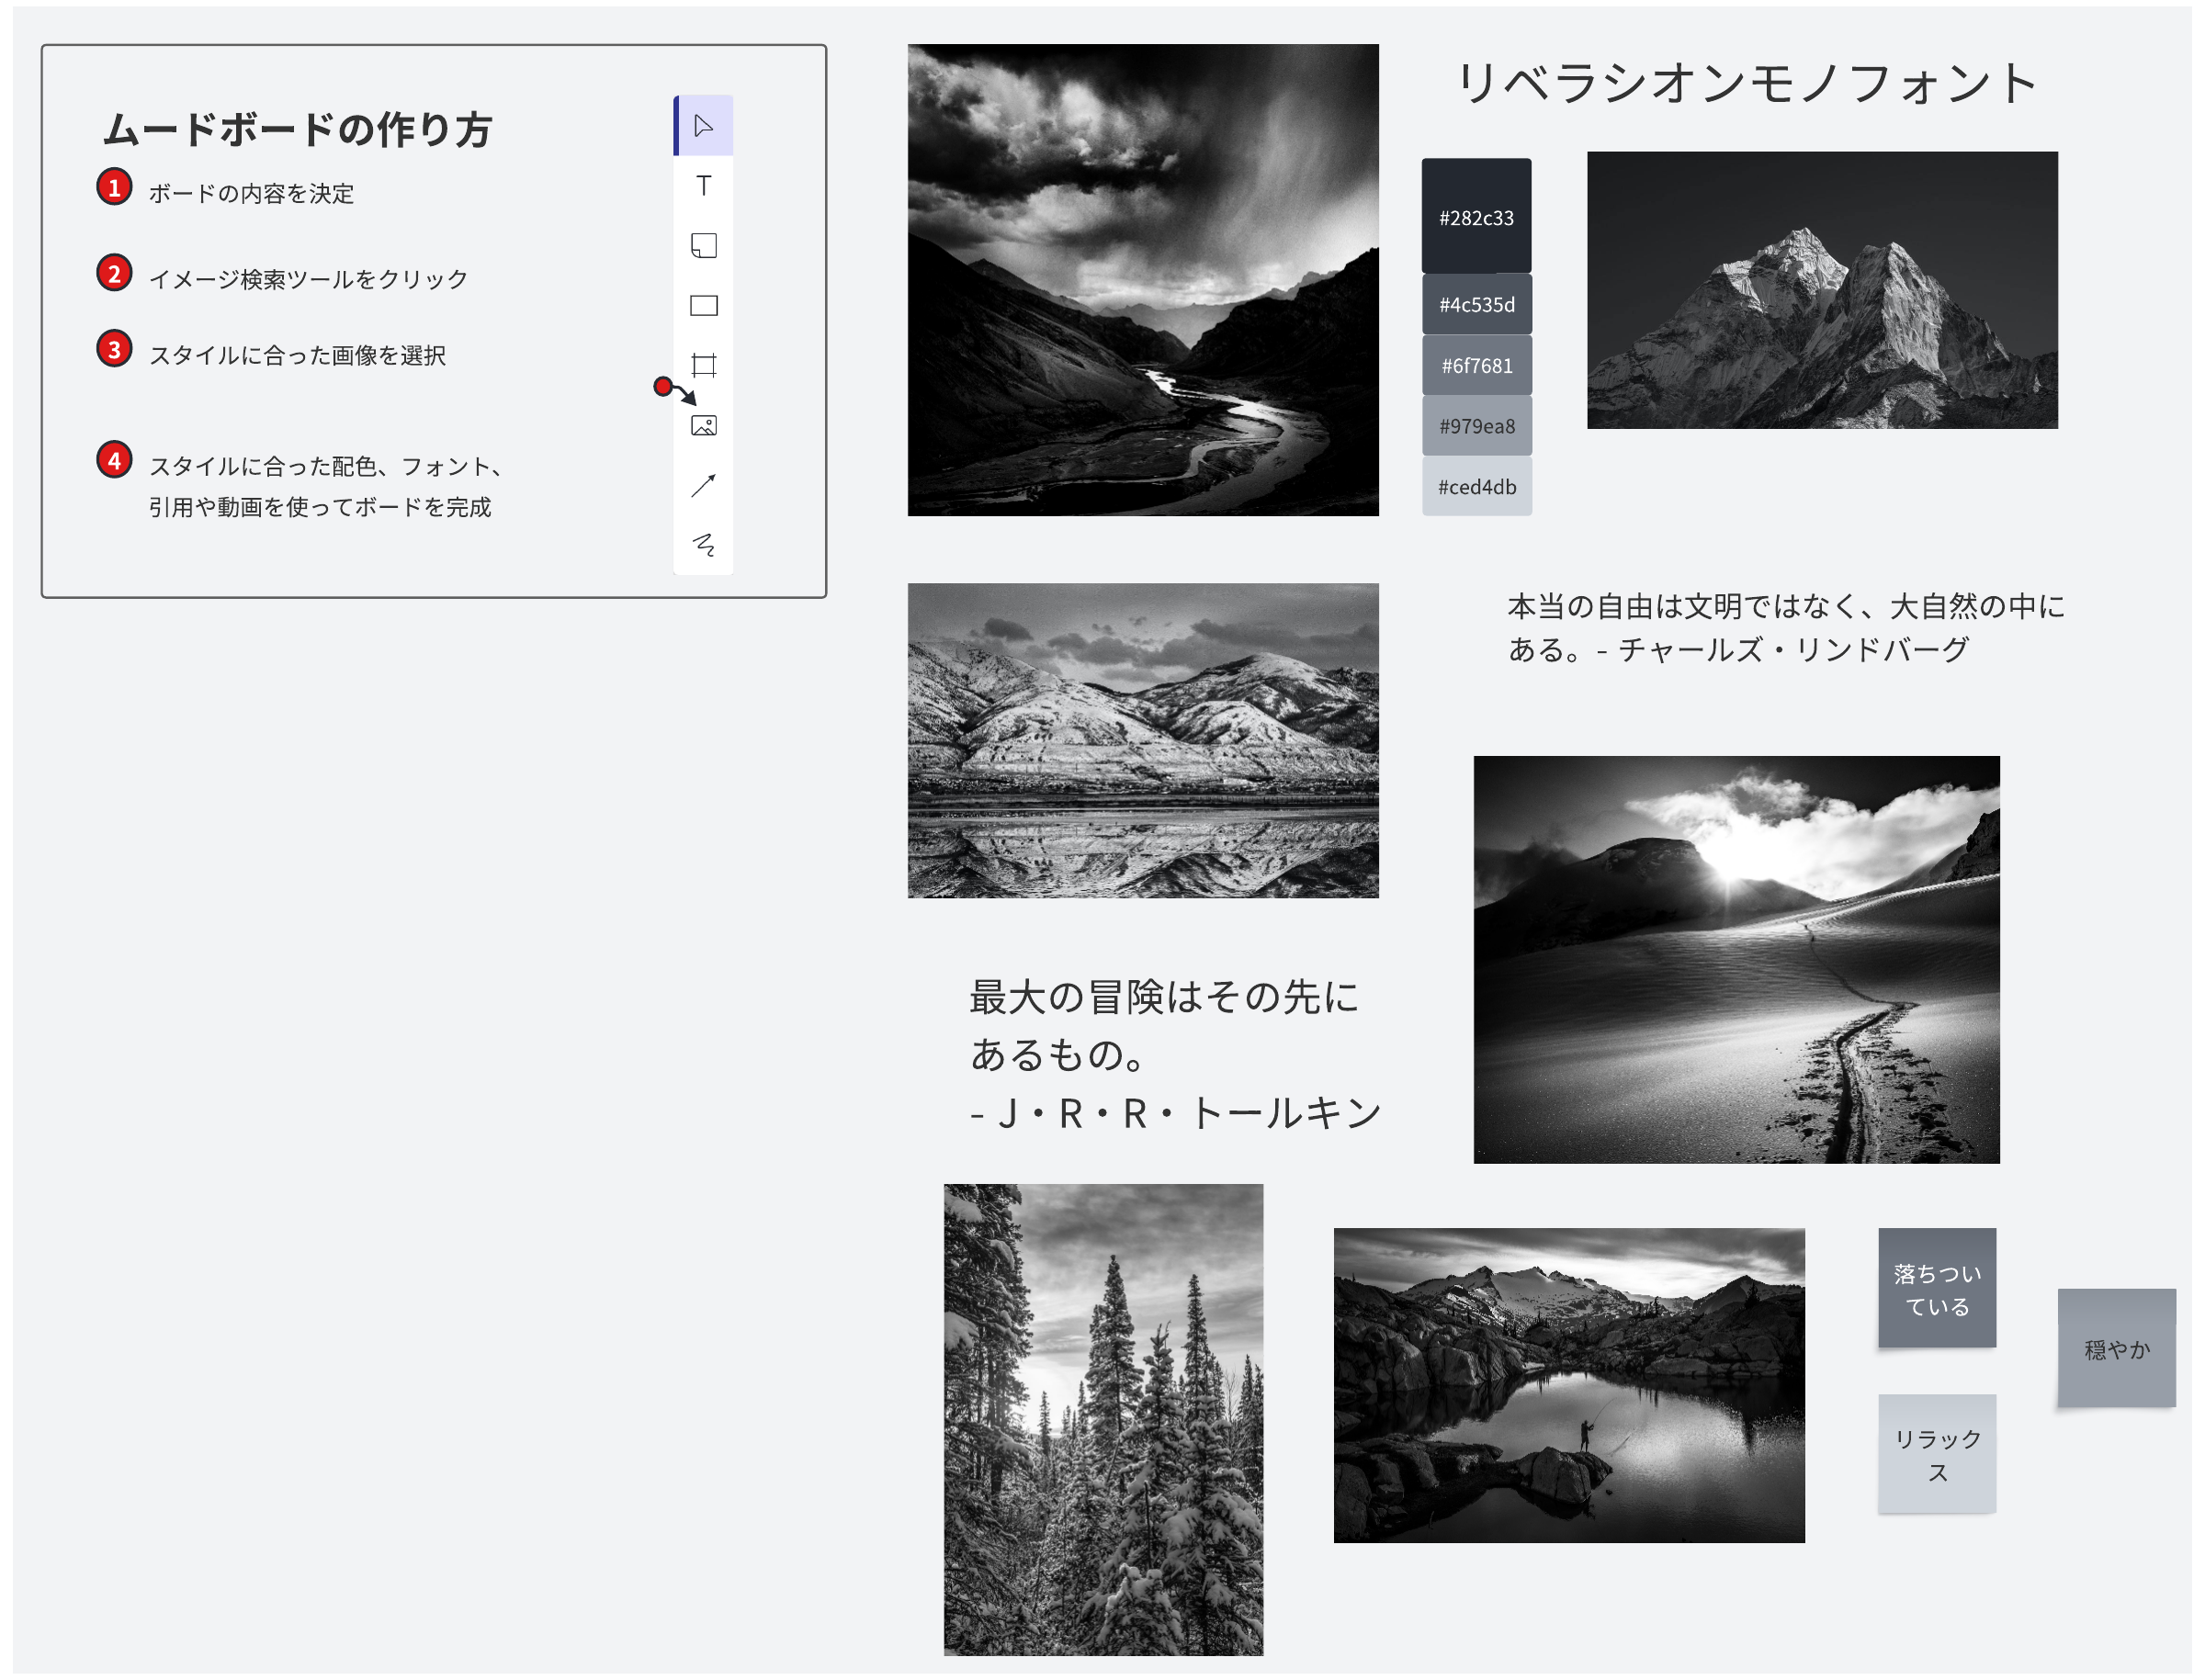Open the image search tool
The width and height of the screenshot is (2205, 1680).
point(703,426)
